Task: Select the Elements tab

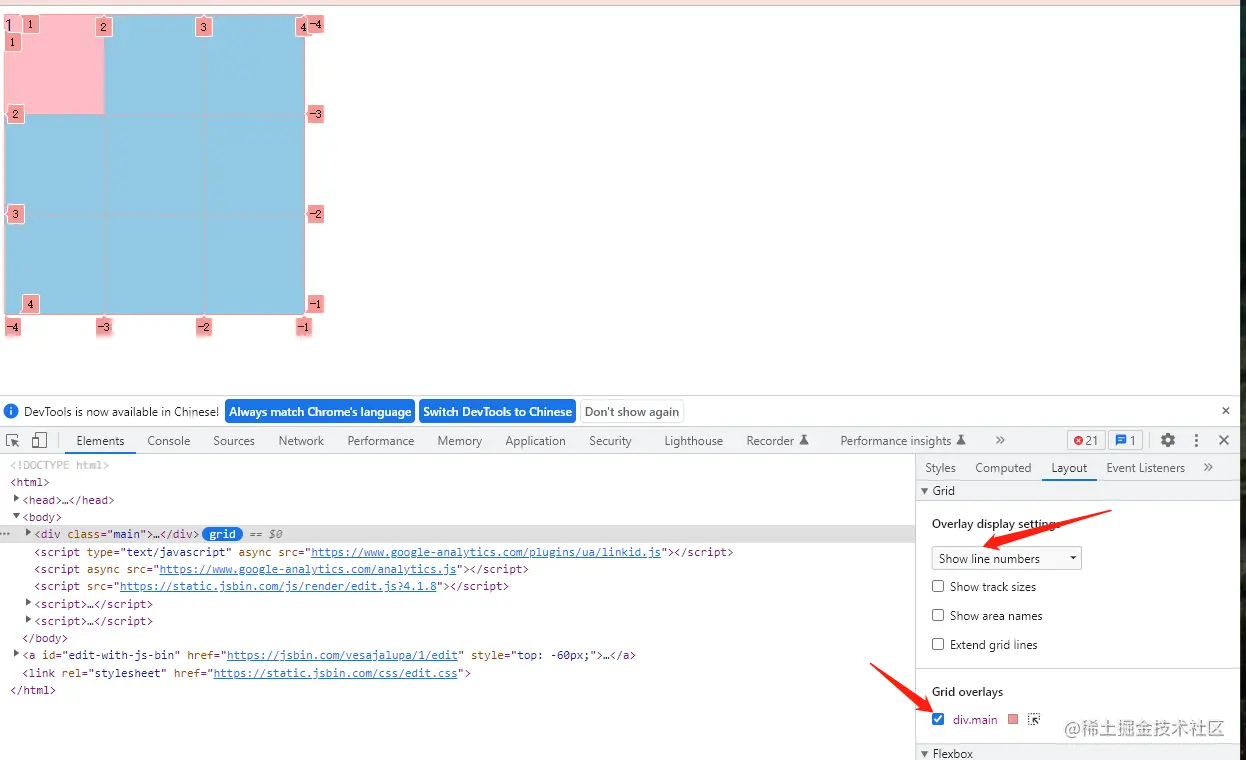Action: [101, 441]
